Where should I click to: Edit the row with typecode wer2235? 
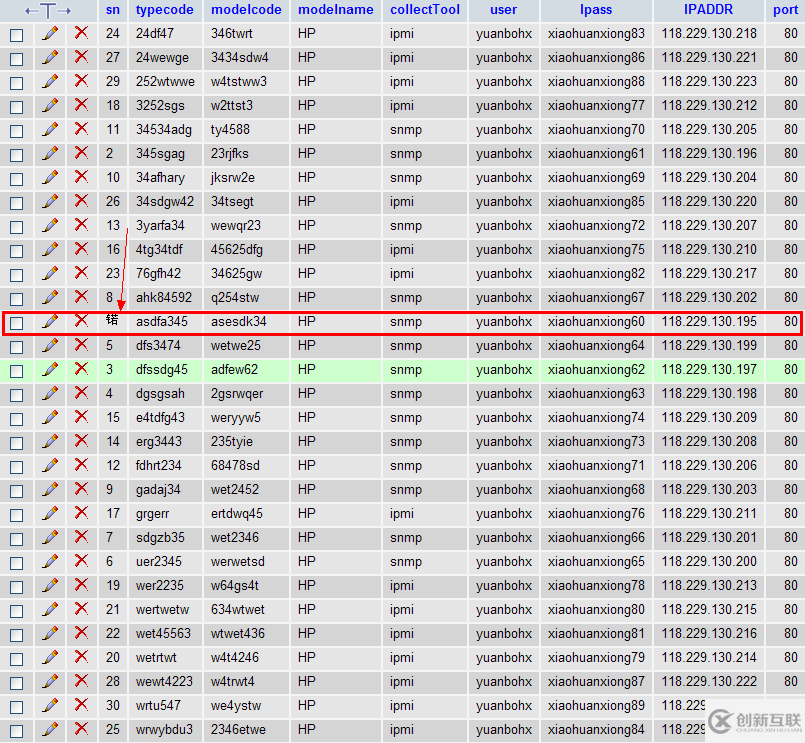pyautogui.click(x=50, y=585)
